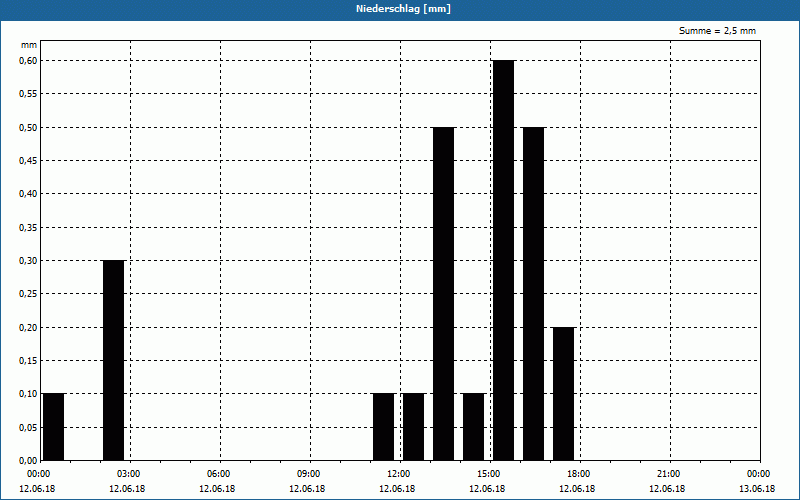800x500 pixels.
Task: Click the 13.06.18 date label
Action: click(757, 489)
